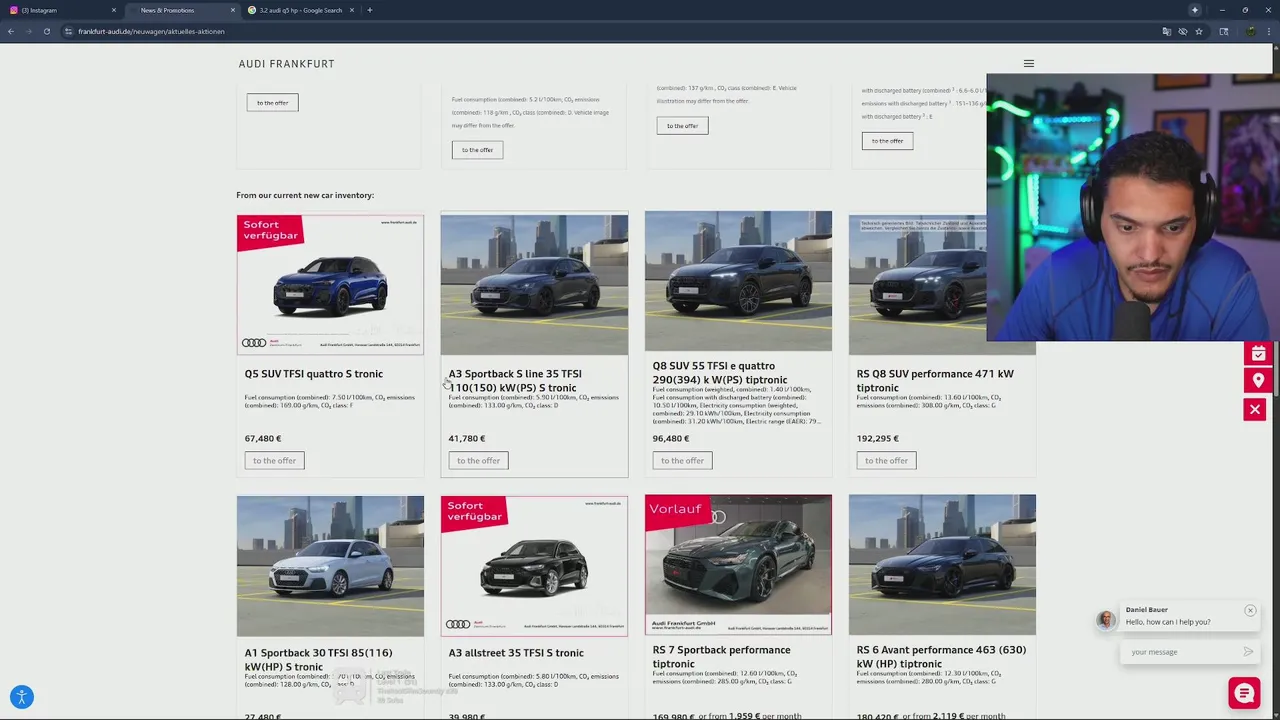Click 'to the offer' under Q5 SUV TFSI
The image size is (1280, 720).
coord(274,460)
